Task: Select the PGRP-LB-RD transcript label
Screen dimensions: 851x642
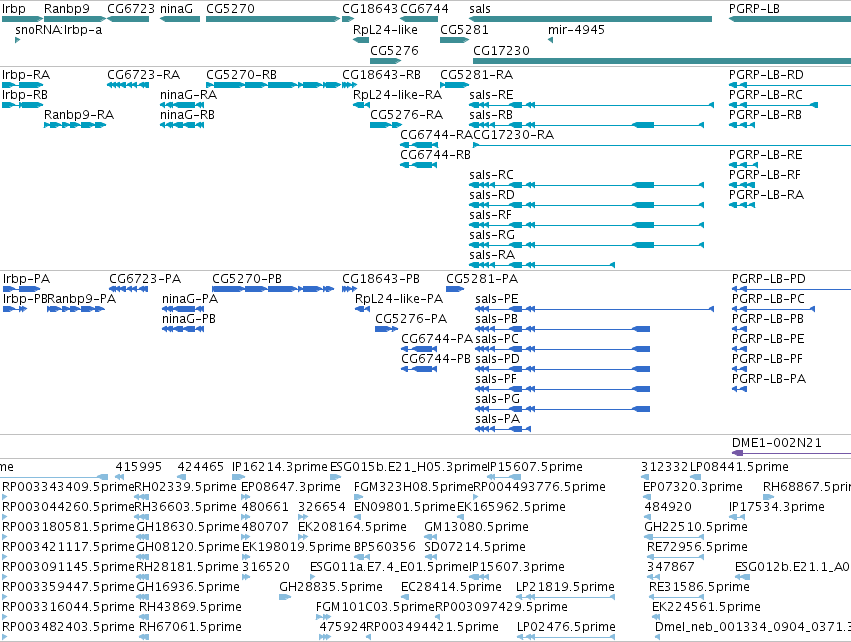Action: point(766,74)
